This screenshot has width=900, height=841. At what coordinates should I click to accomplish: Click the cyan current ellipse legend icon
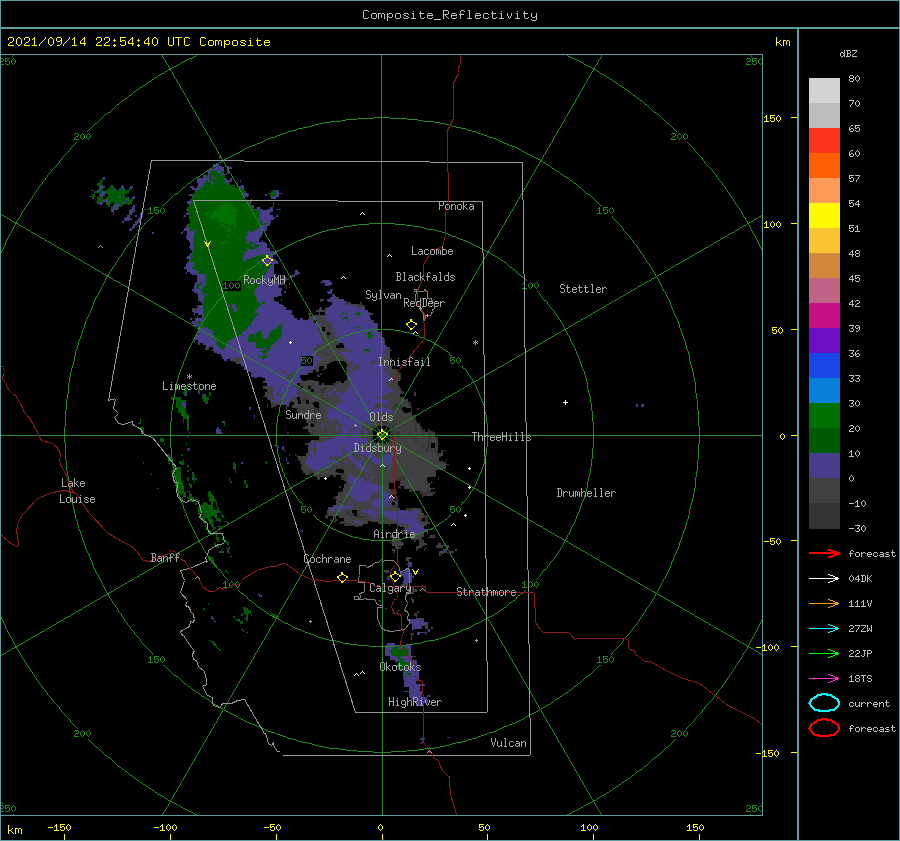point(824,703)
